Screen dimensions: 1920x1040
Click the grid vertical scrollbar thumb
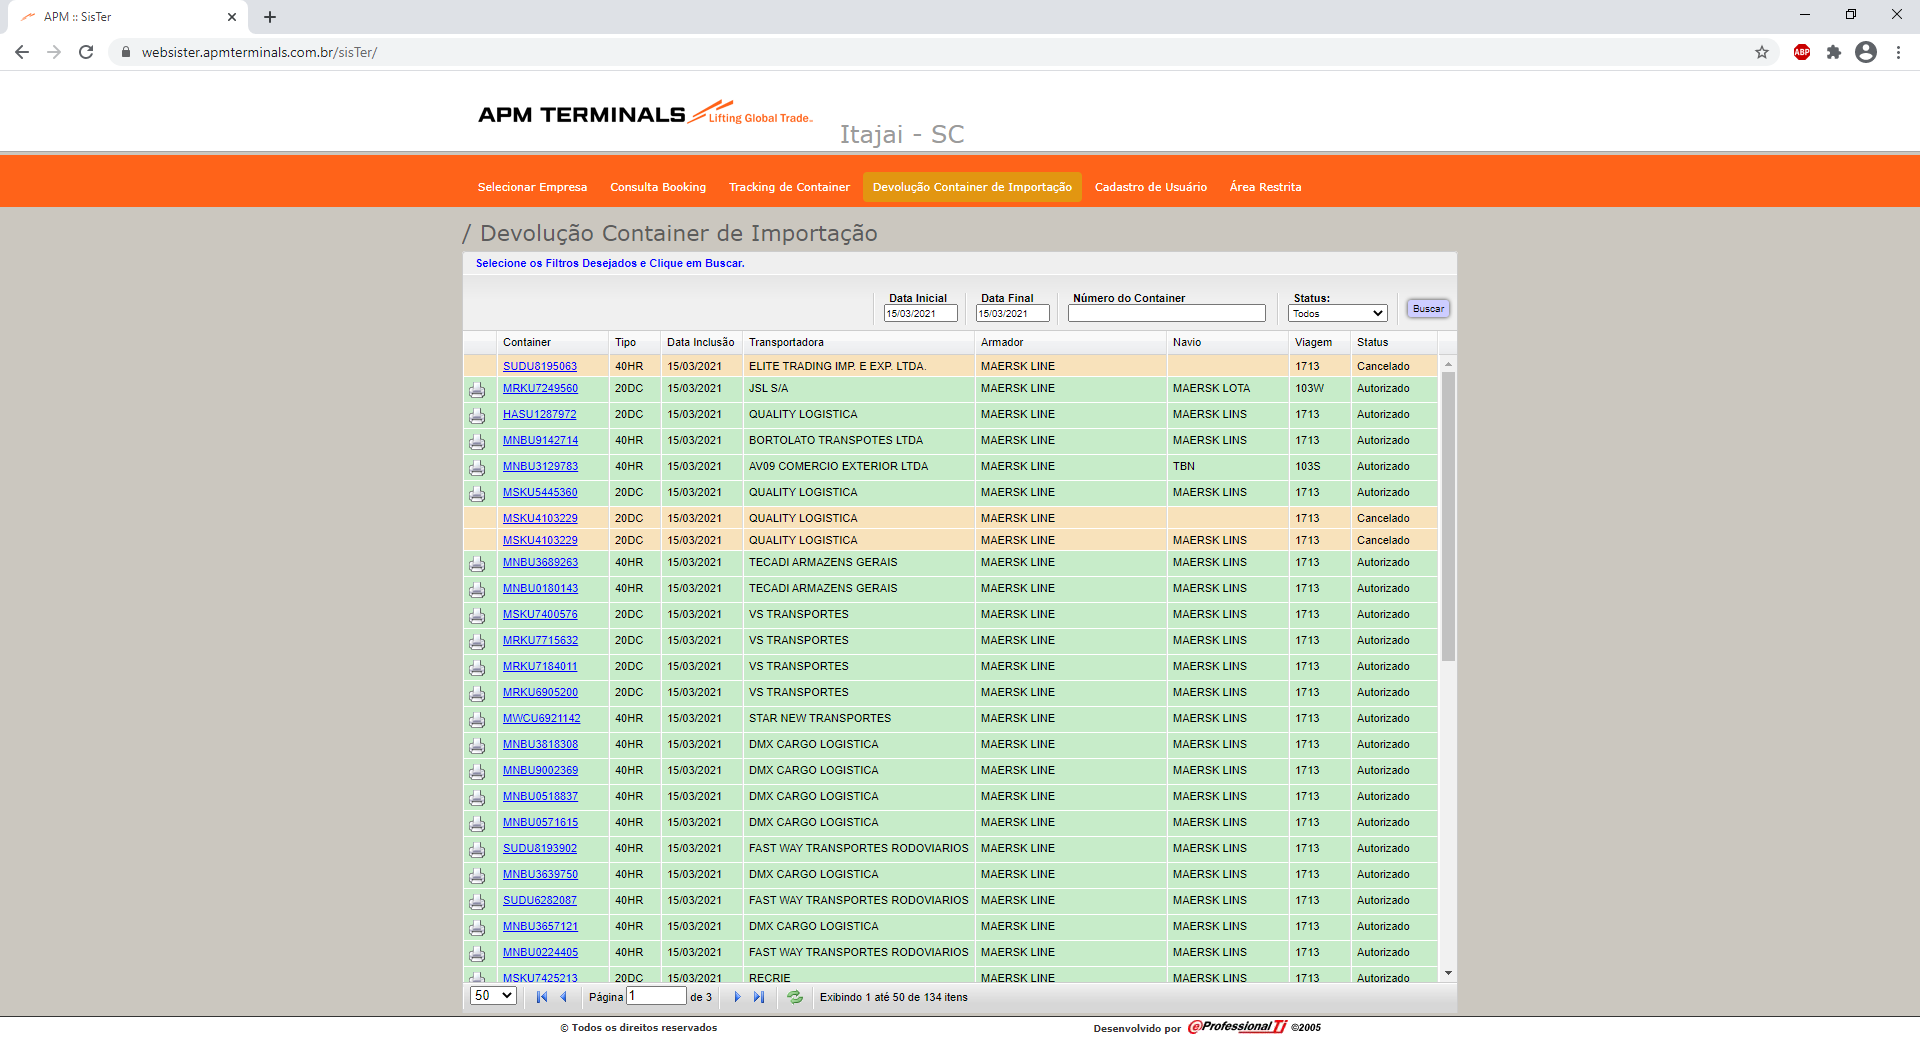tap(1448, 516)
